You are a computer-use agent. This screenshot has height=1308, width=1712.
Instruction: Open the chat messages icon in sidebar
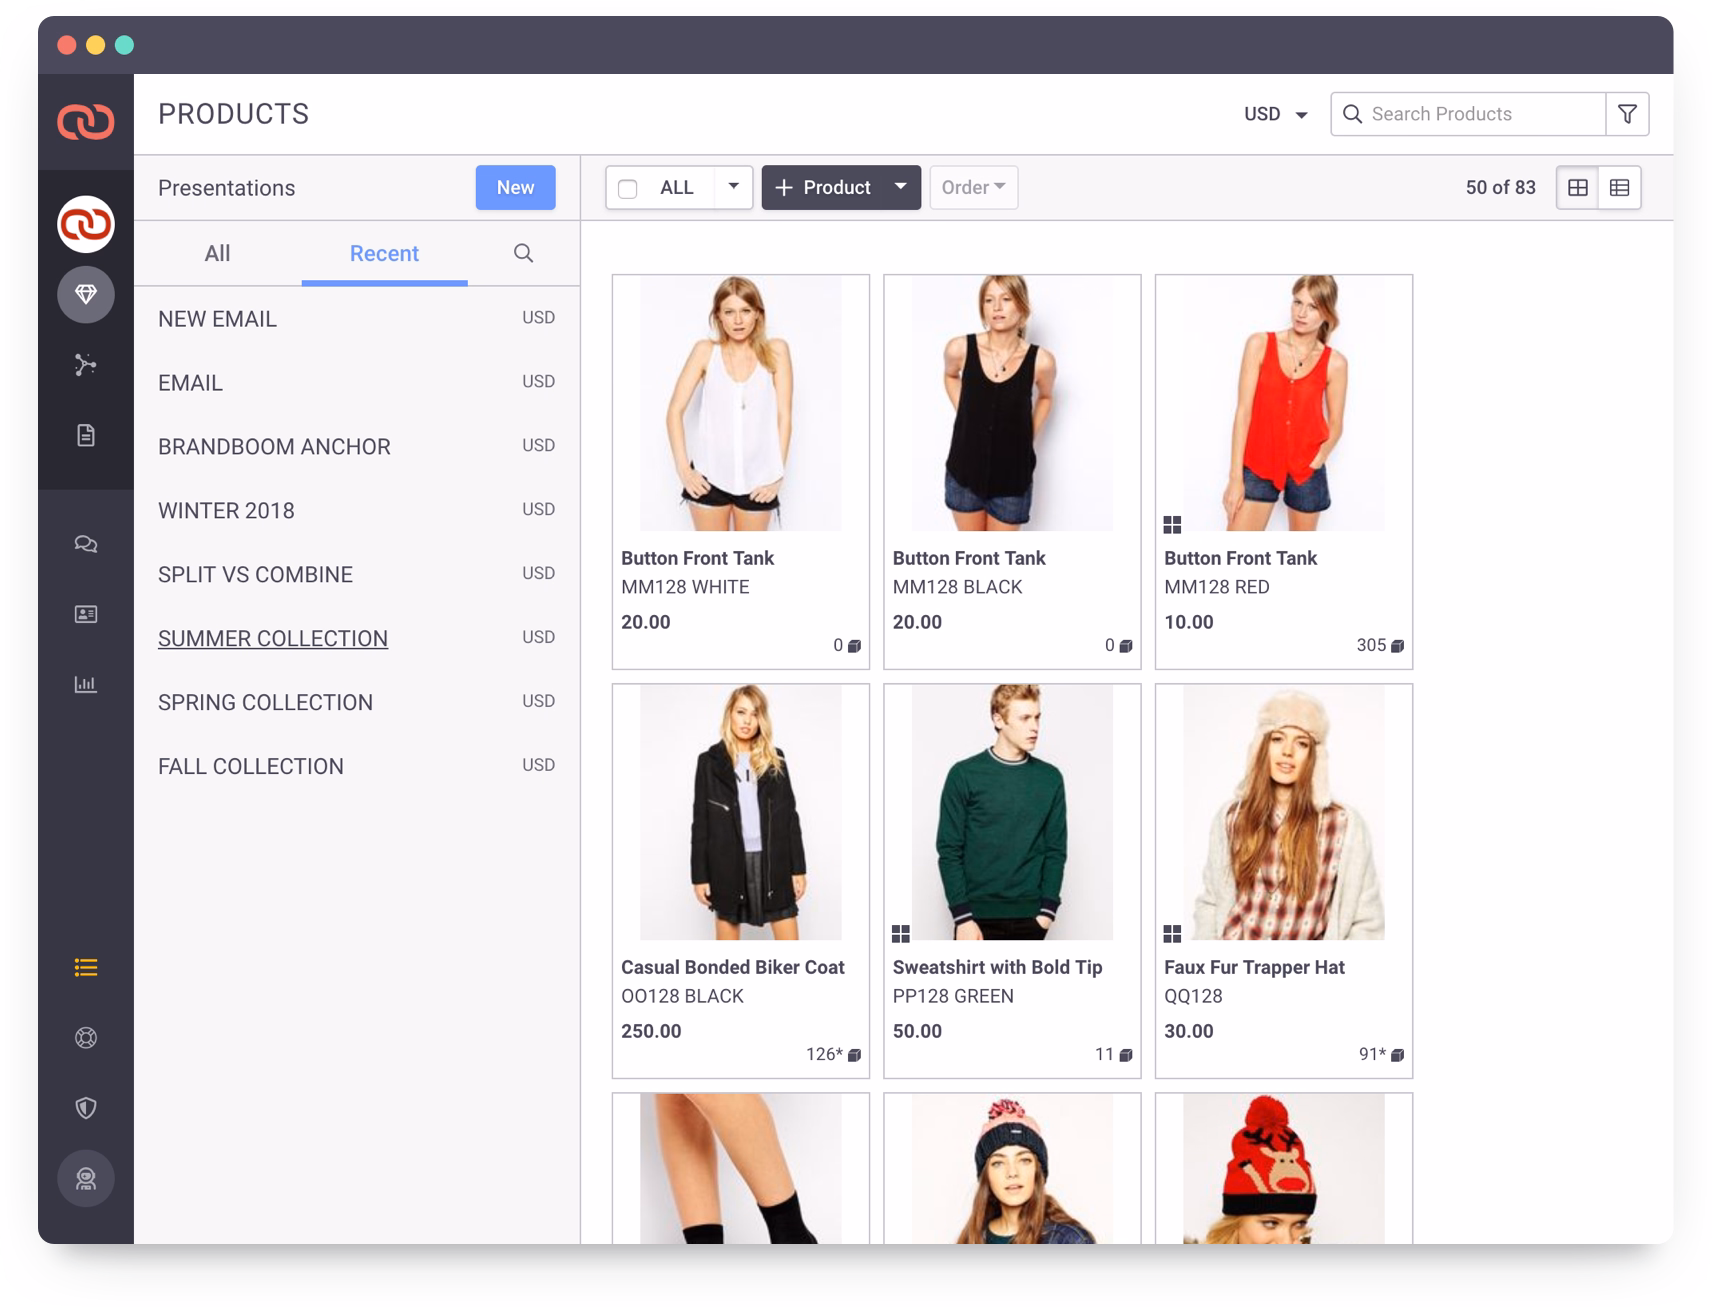86,544
